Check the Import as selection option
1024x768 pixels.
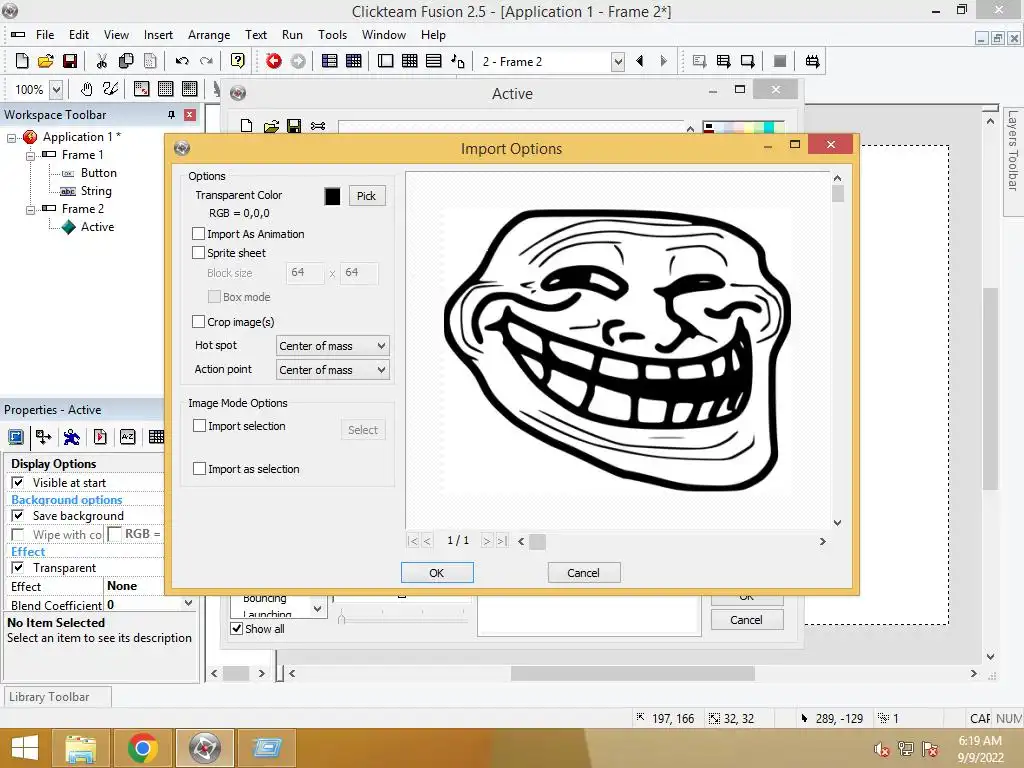(x=200, y=469)
